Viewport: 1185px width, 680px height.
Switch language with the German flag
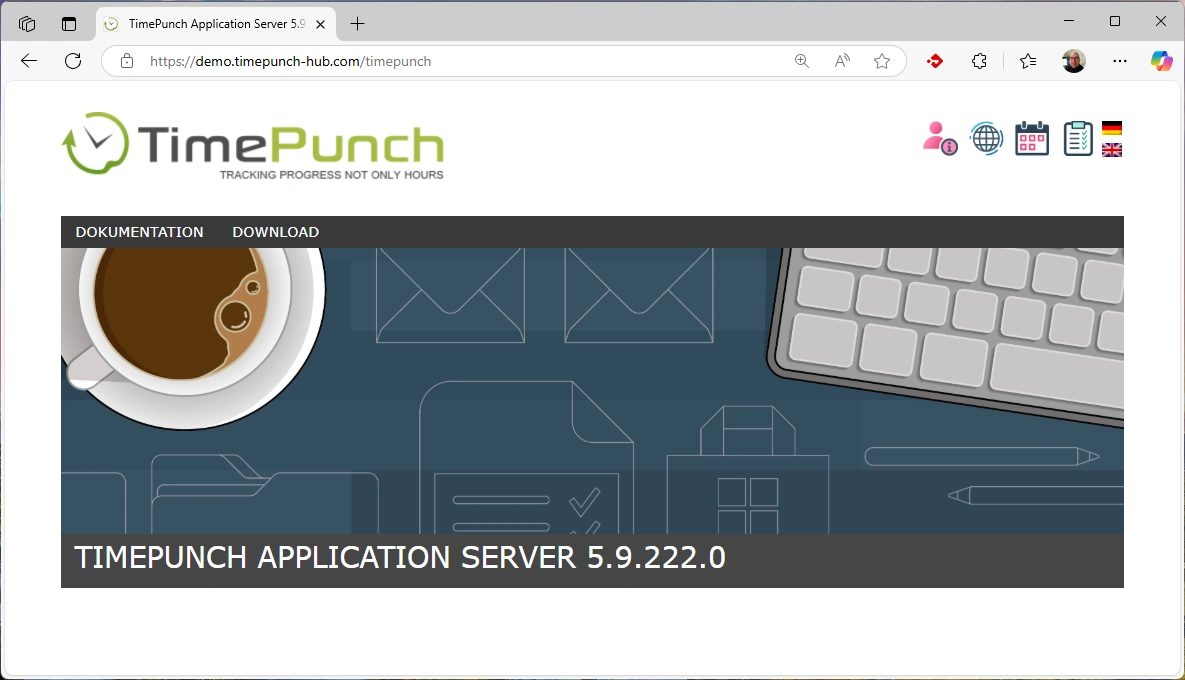(x=1112, y=128)
